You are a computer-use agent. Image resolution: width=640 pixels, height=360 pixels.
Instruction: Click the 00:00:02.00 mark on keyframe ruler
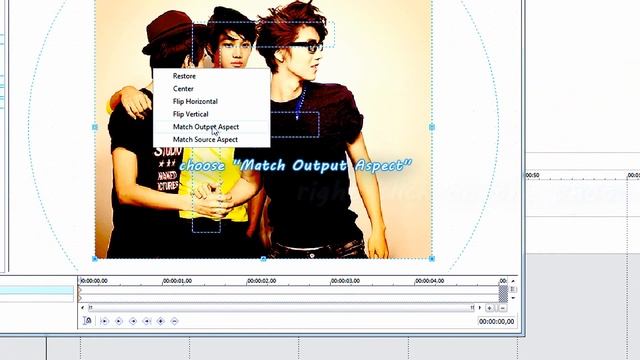[261, 281]
